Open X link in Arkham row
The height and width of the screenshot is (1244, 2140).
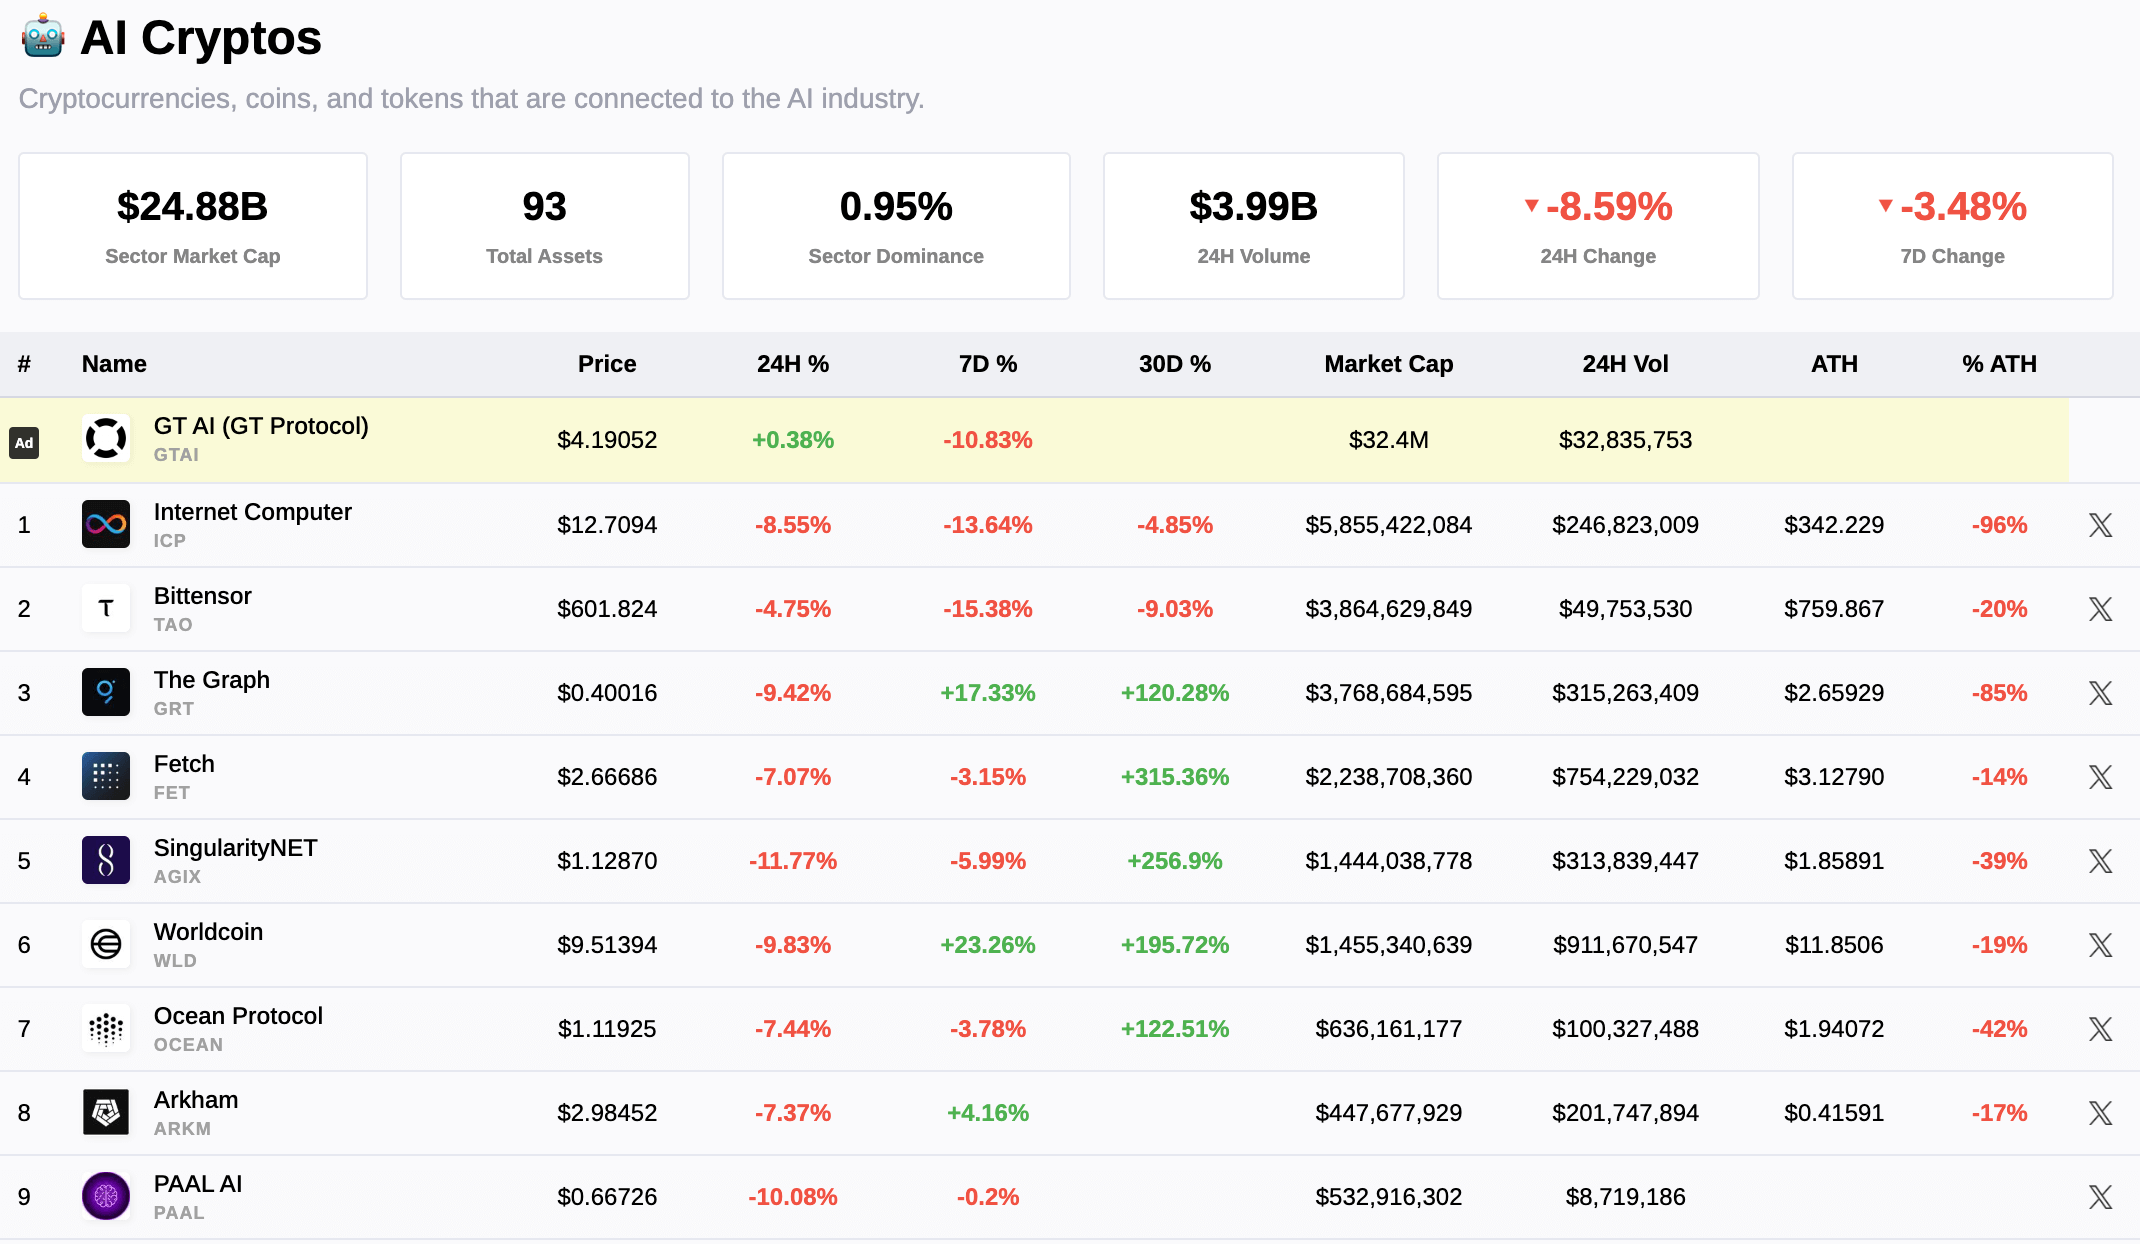click(x=2100, y=1113)
